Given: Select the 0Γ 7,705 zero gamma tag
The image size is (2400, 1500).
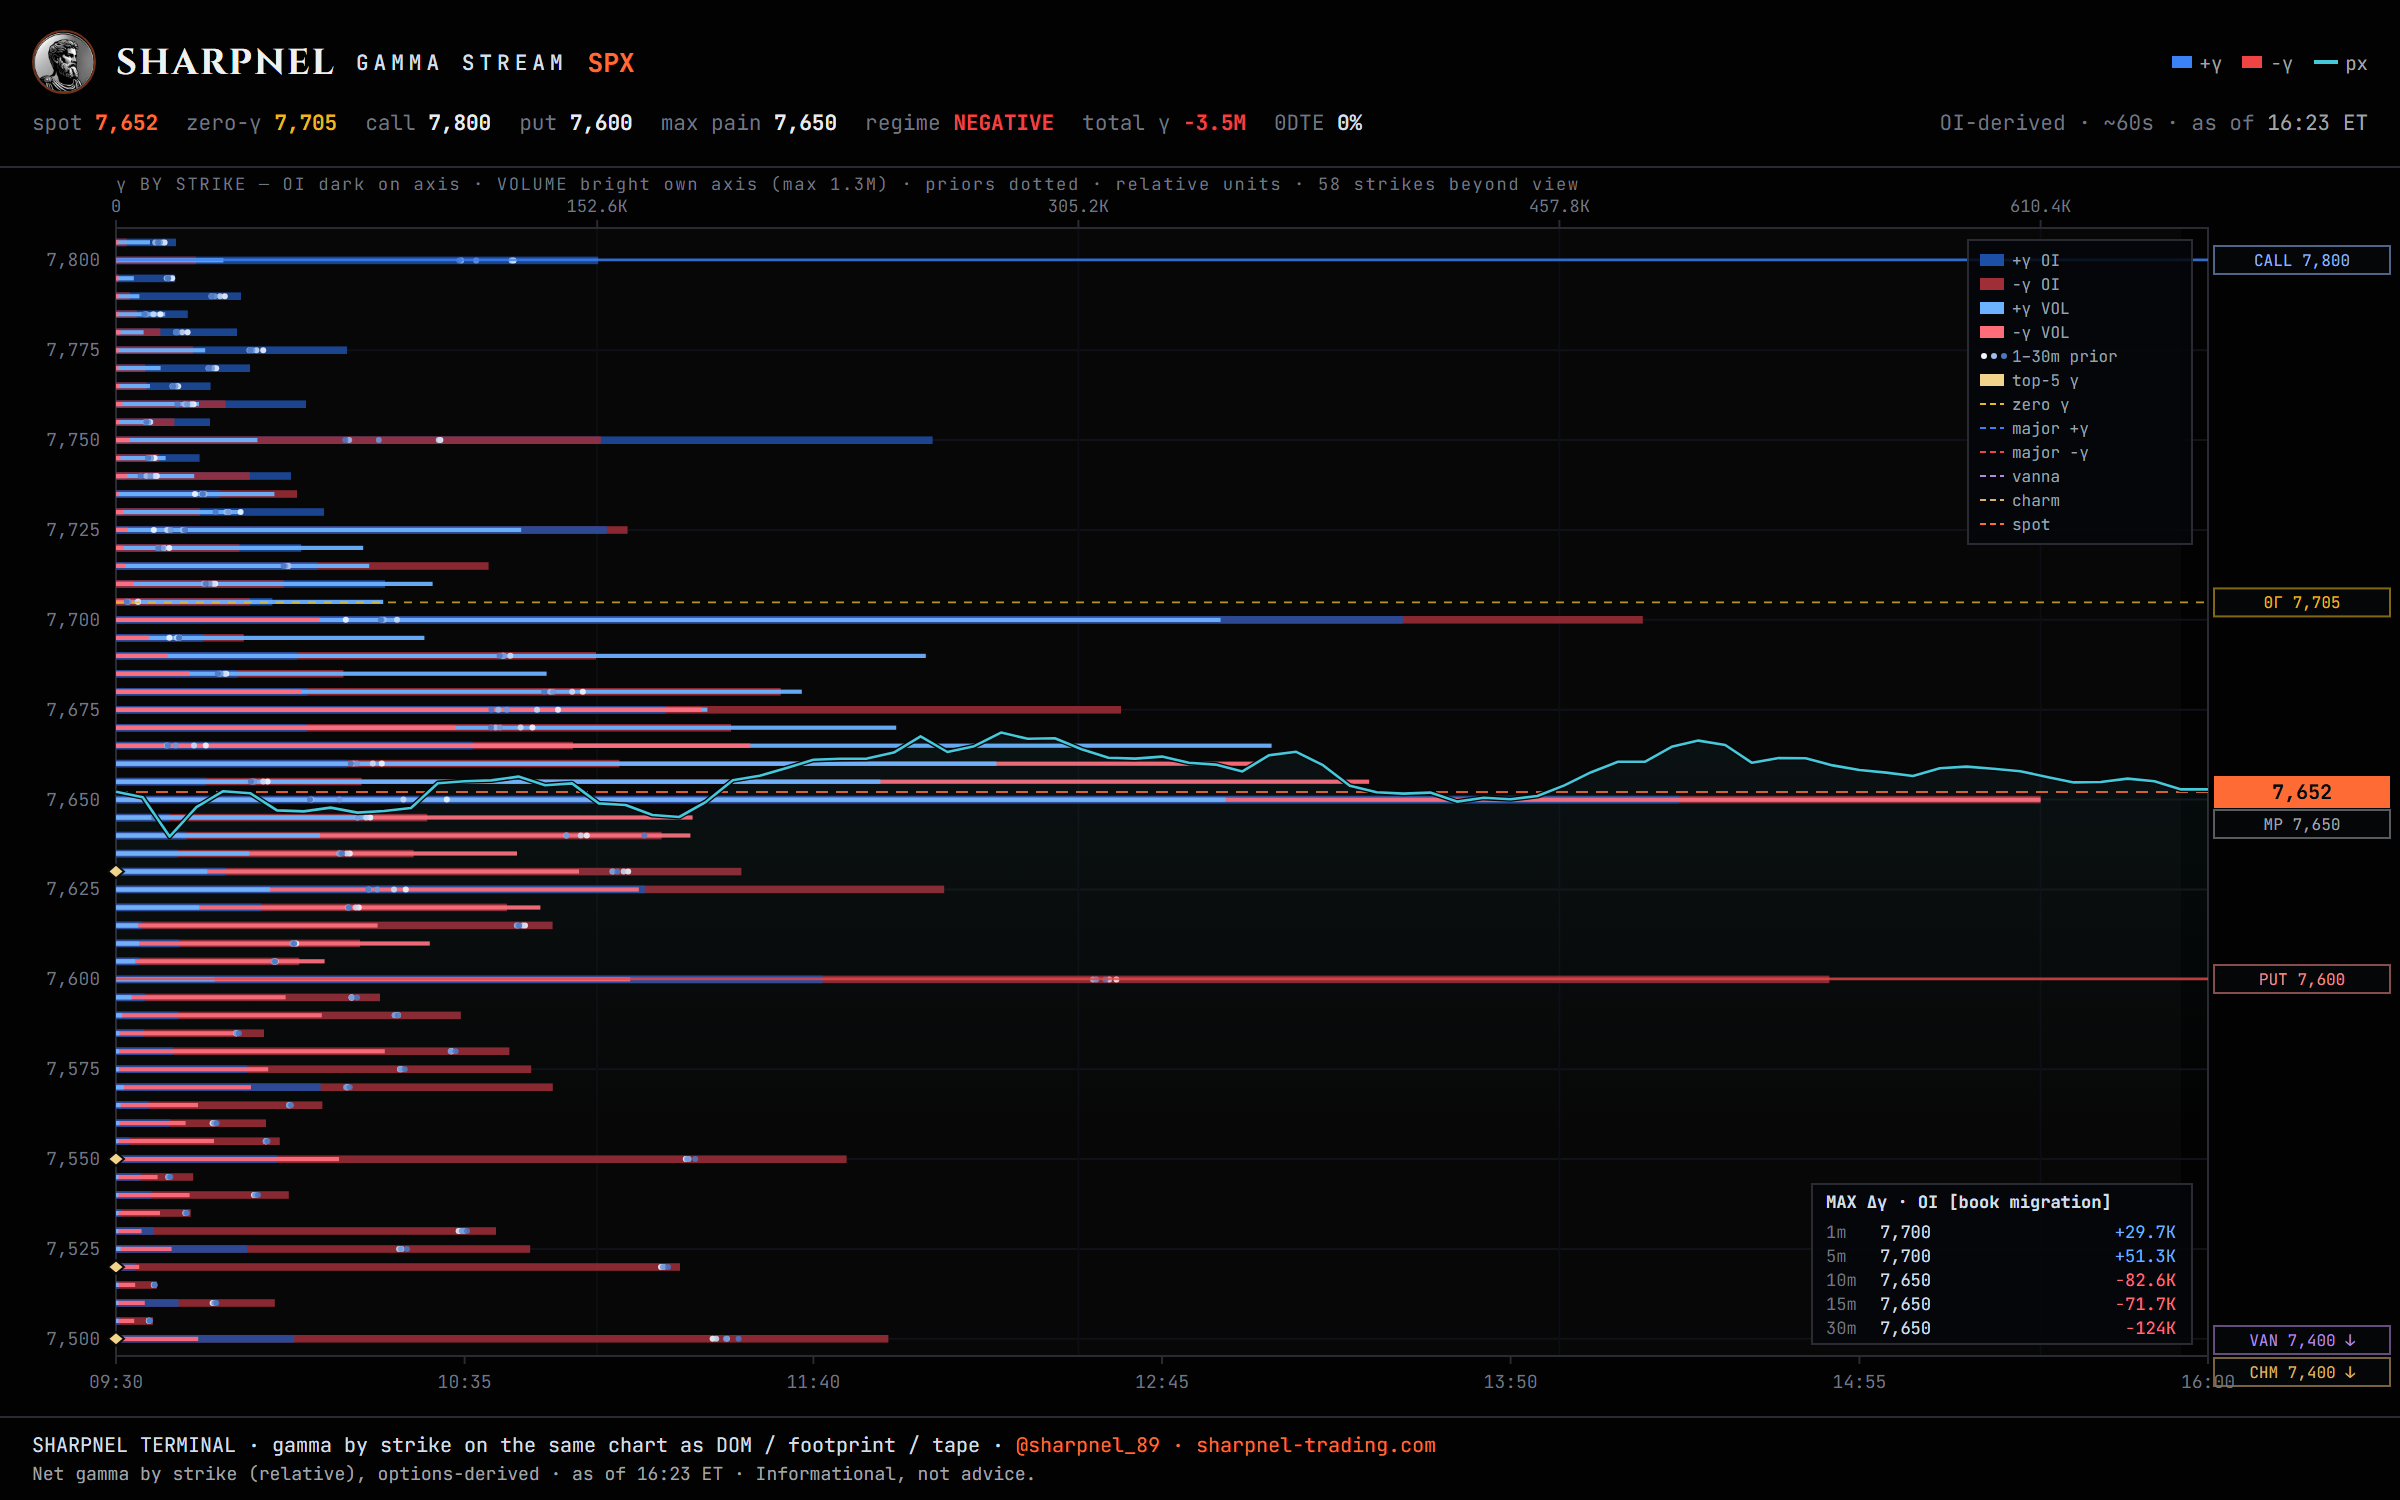Looking at the screenshot, I should coord(2301,602).
